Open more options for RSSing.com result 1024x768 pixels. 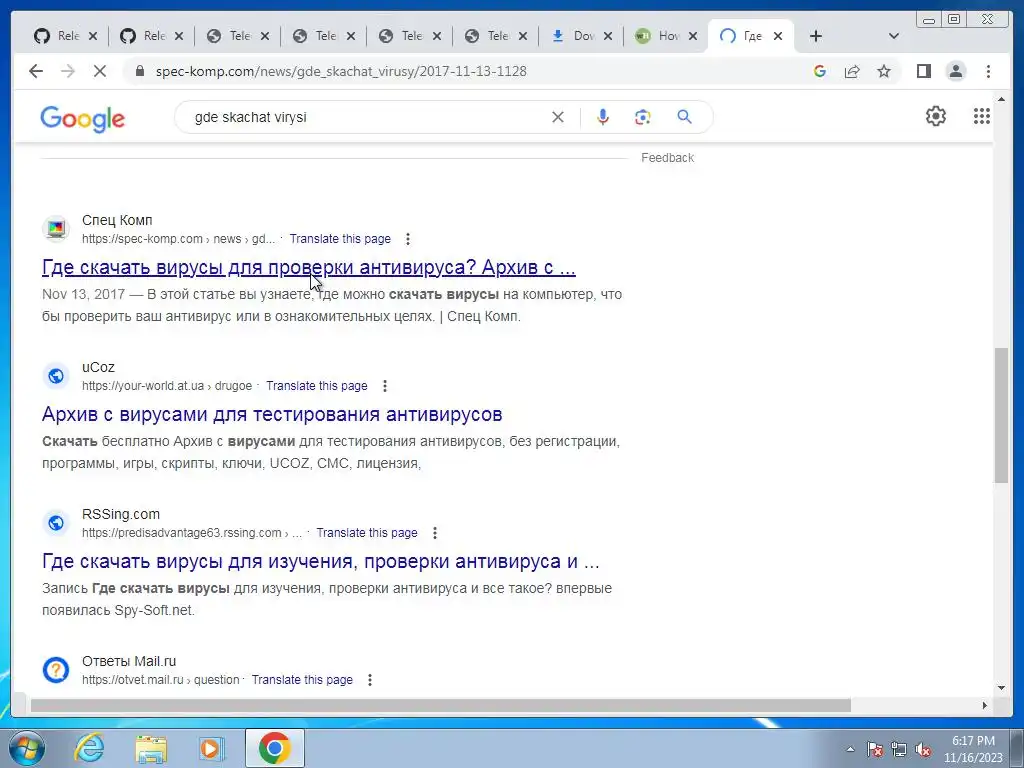(x=434, y=533)
